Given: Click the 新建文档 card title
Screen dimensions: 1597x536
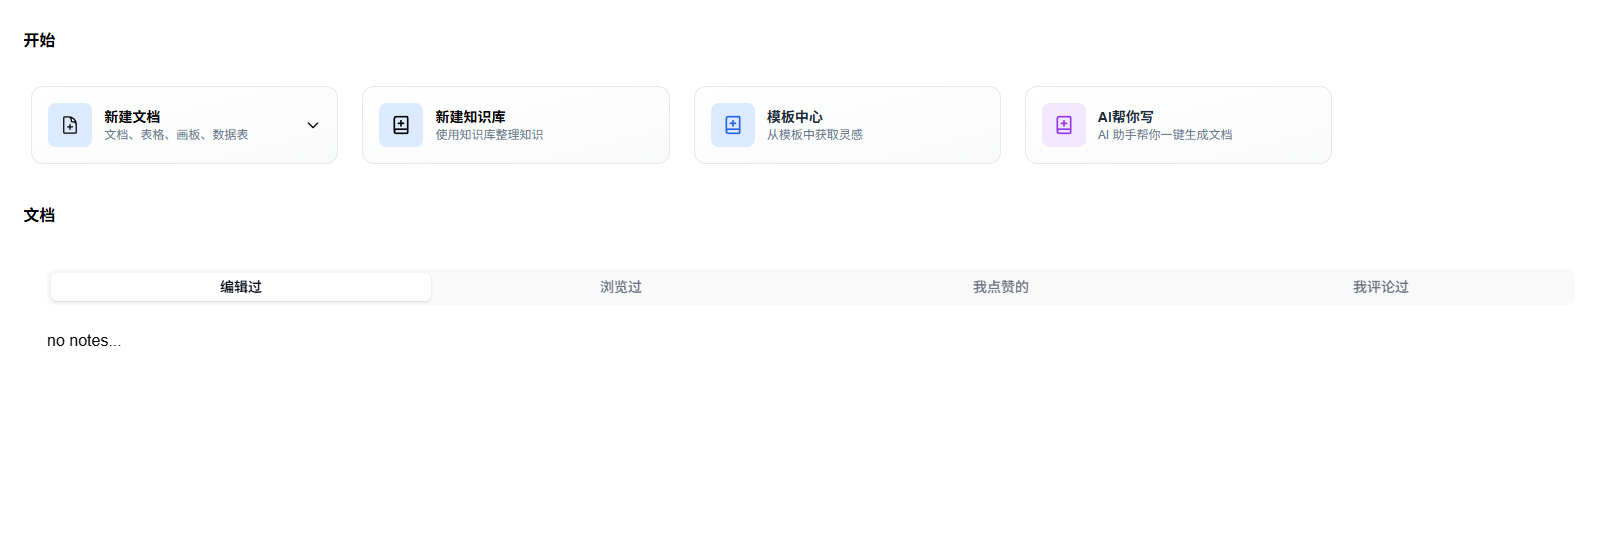Looking at the screenshot, I should tap(132, 117).
